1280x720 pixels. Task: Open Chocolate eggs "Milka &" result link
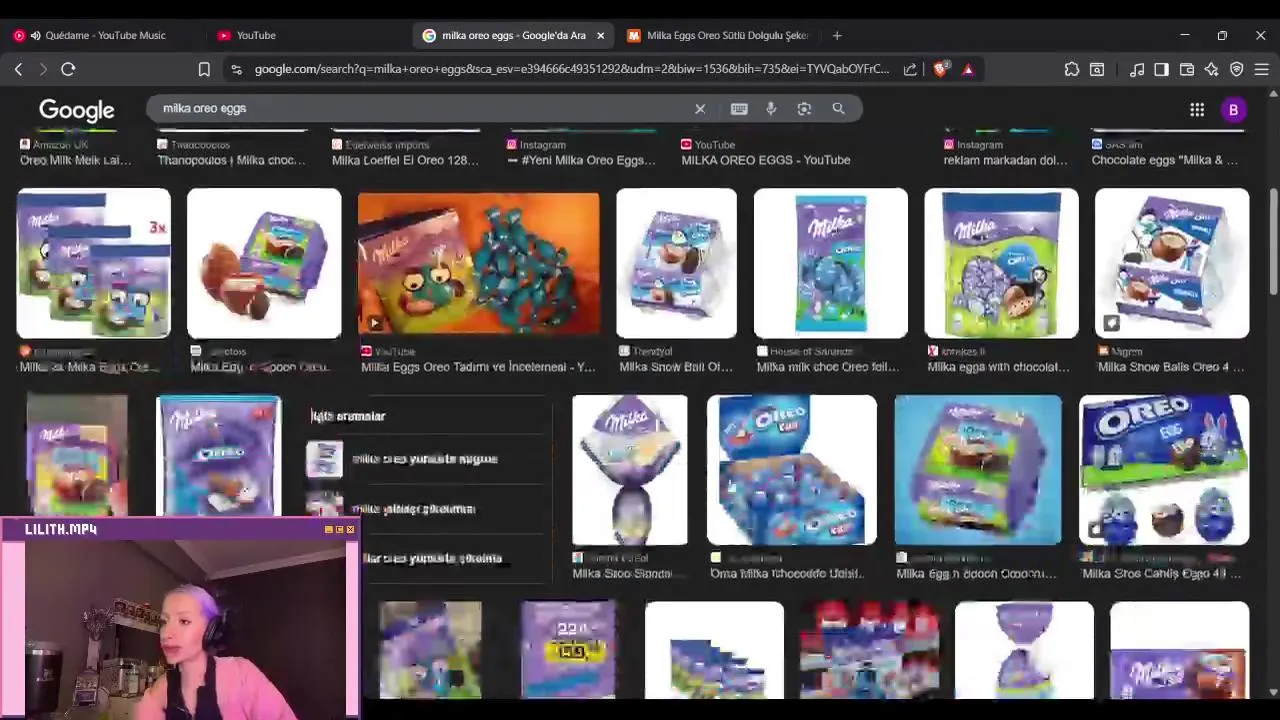(x=1164, y=160)
